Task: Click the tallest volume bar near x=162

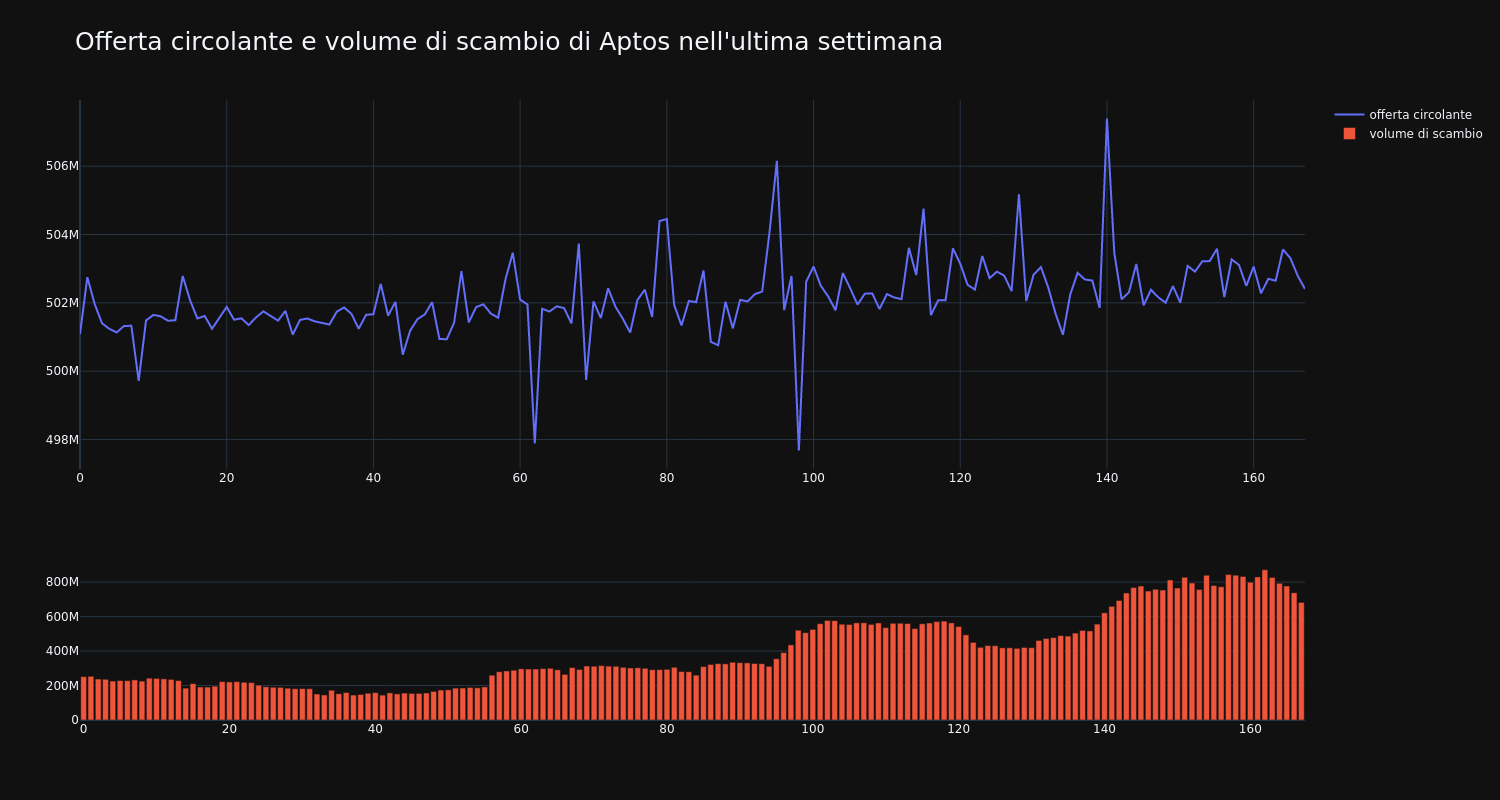Action: (x=1264, y=645)
